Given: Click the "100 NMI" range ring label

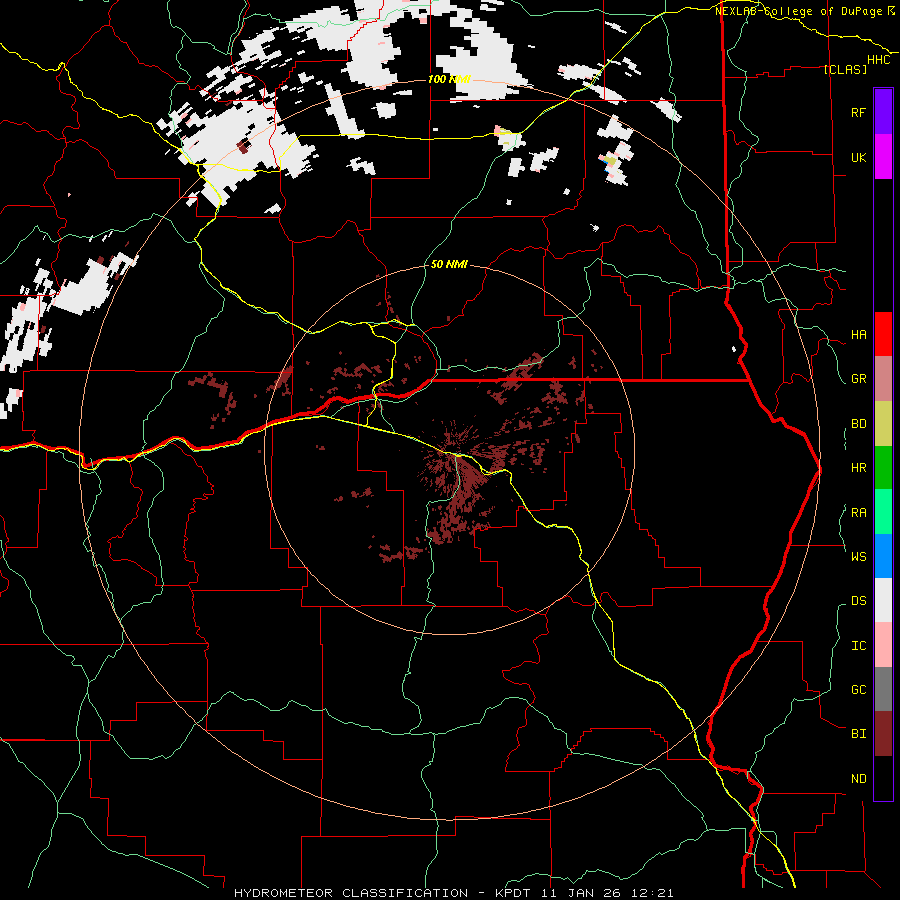Looking at the screenshot, I should click(x=449, y=79).
